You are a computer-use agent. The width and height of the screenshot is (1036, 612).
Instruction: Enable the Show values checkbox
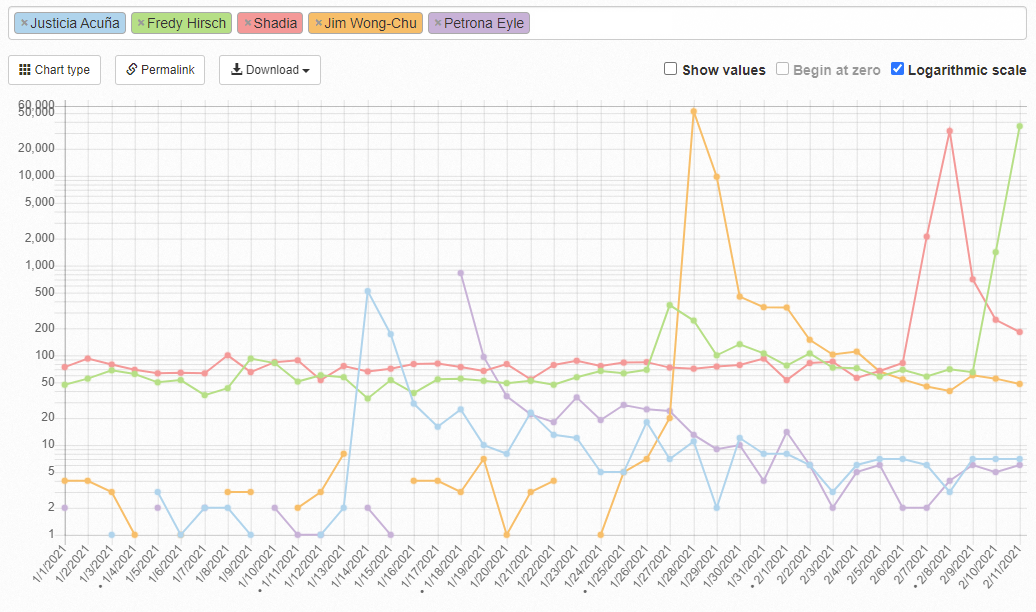pos(671,69)
